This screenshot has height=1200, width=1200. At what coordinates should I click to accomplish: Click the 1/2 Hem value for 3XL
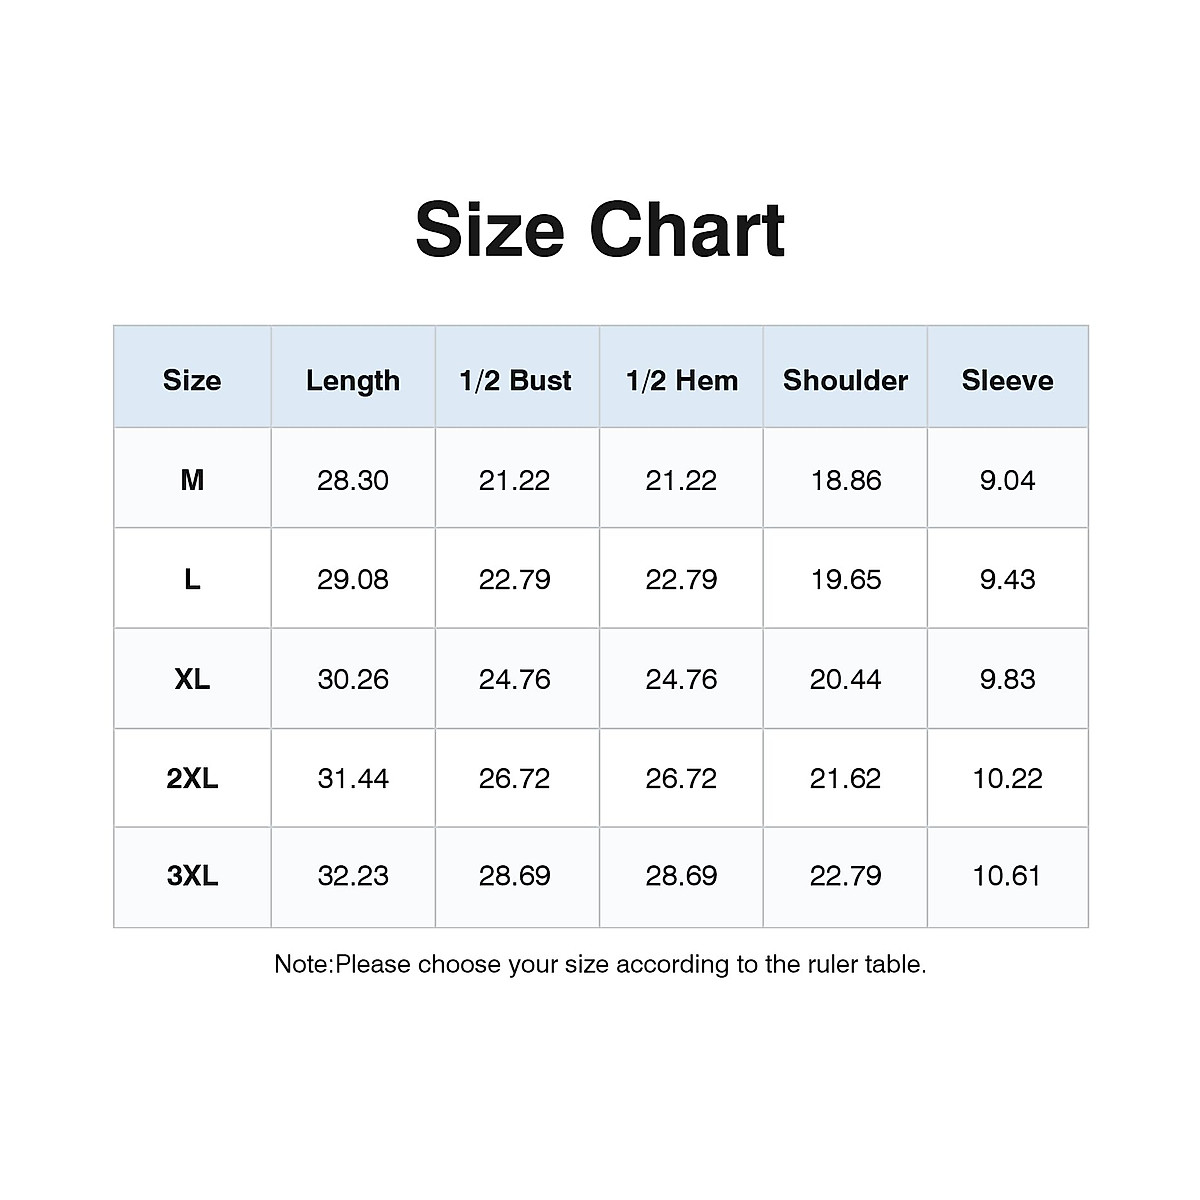682,876
